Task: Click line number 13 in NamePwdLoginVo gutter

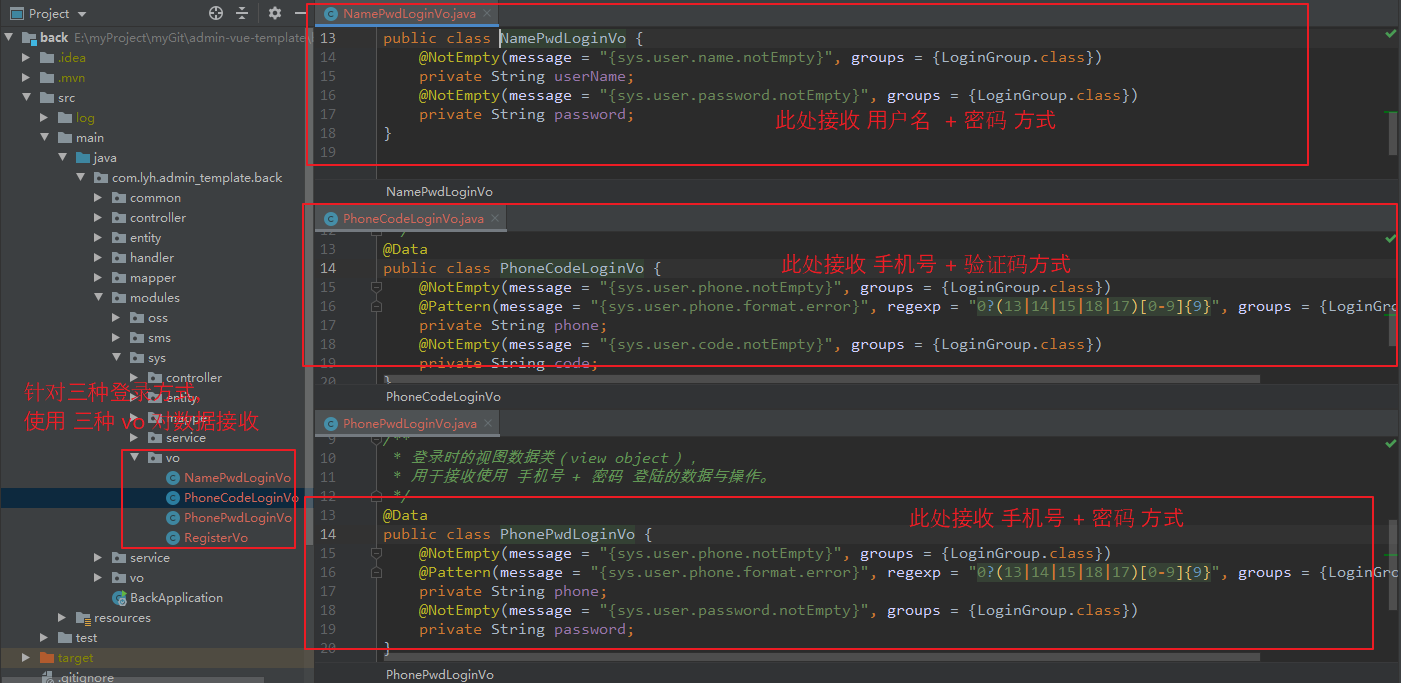Action: (328, 38)
